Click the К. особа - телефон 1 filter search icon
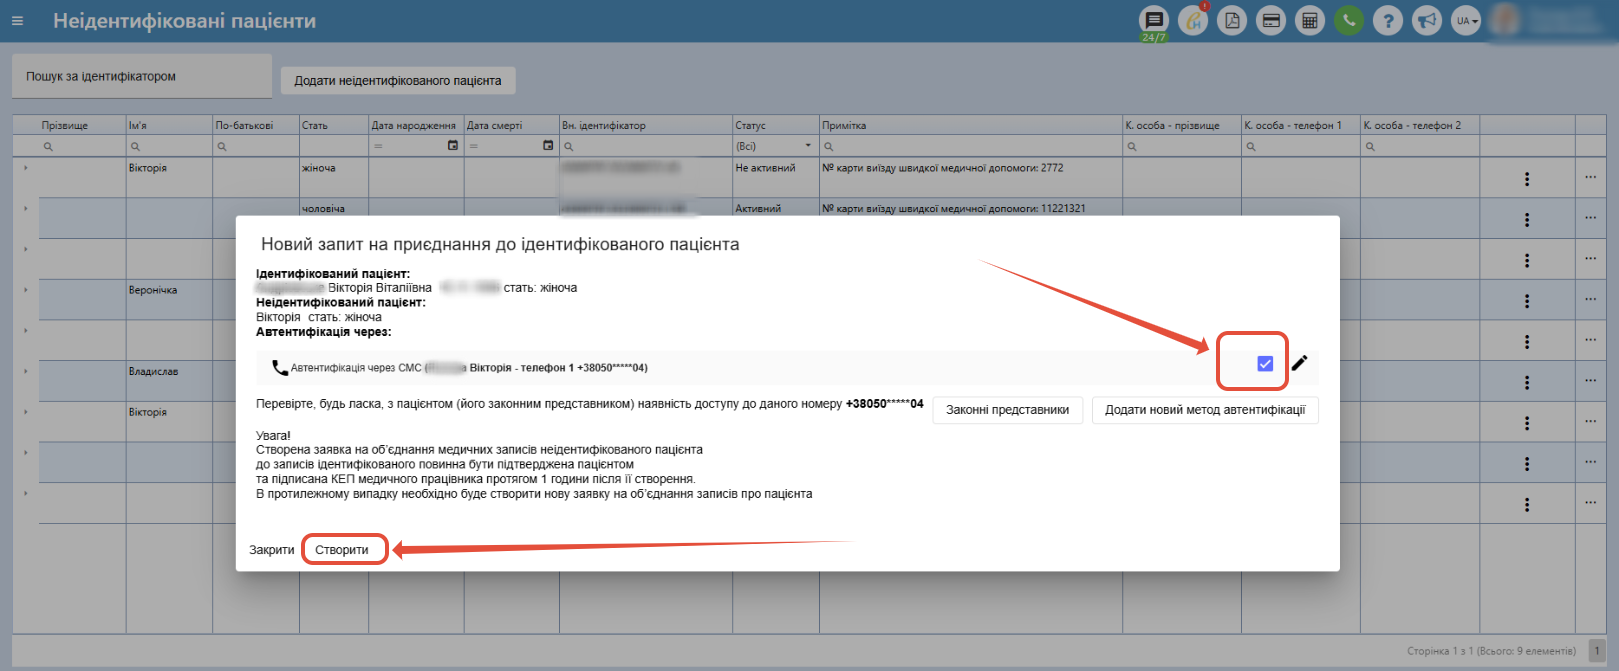Screen dimensions: 1619x671 point(1251,147)
